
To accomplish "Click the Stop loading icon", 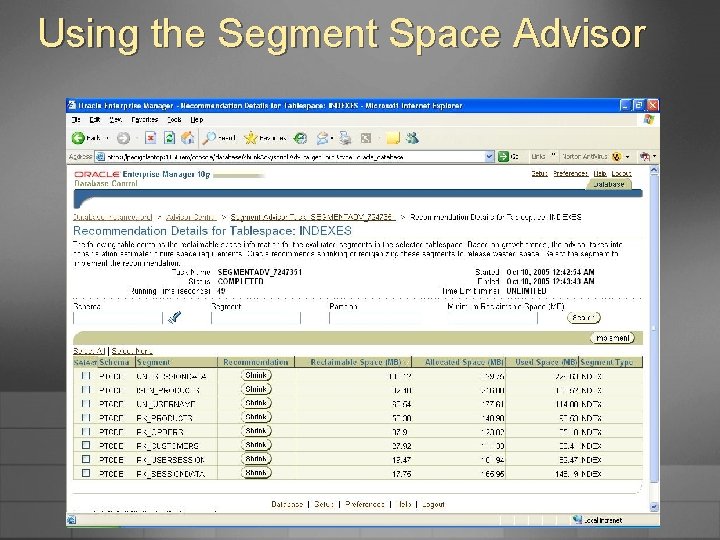I will [x=150, y=138].
